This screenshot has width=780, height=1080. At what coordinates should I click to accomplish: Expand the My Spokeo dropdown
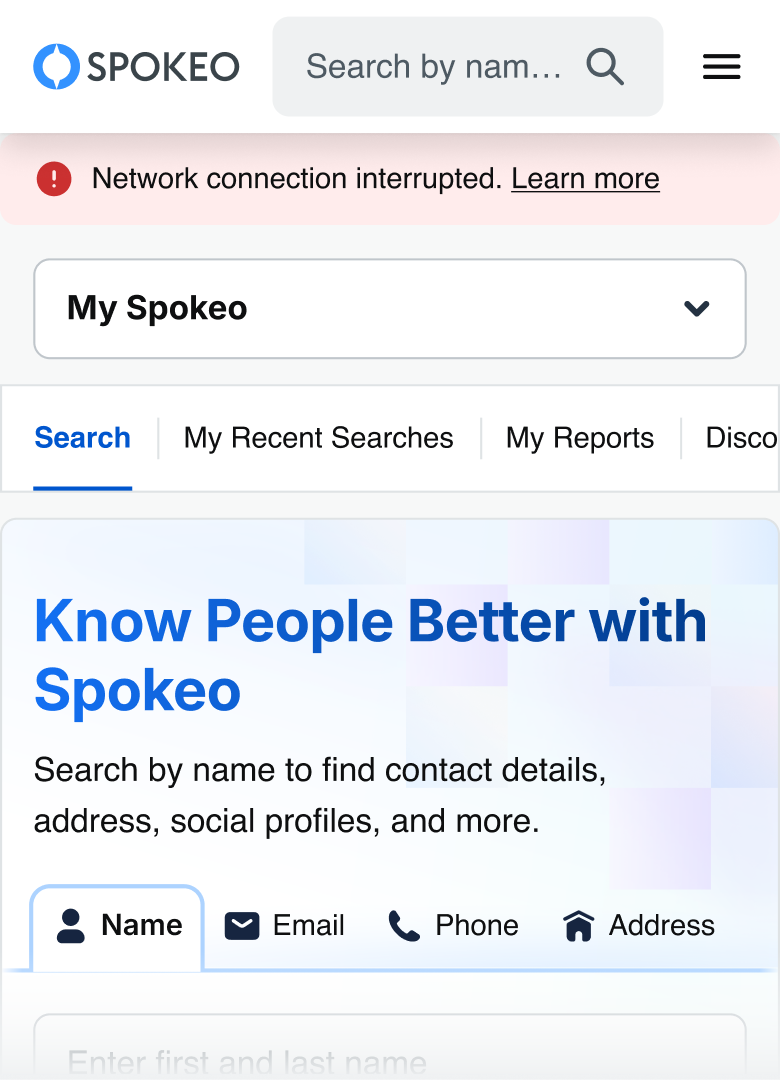(x=390, y=308)
